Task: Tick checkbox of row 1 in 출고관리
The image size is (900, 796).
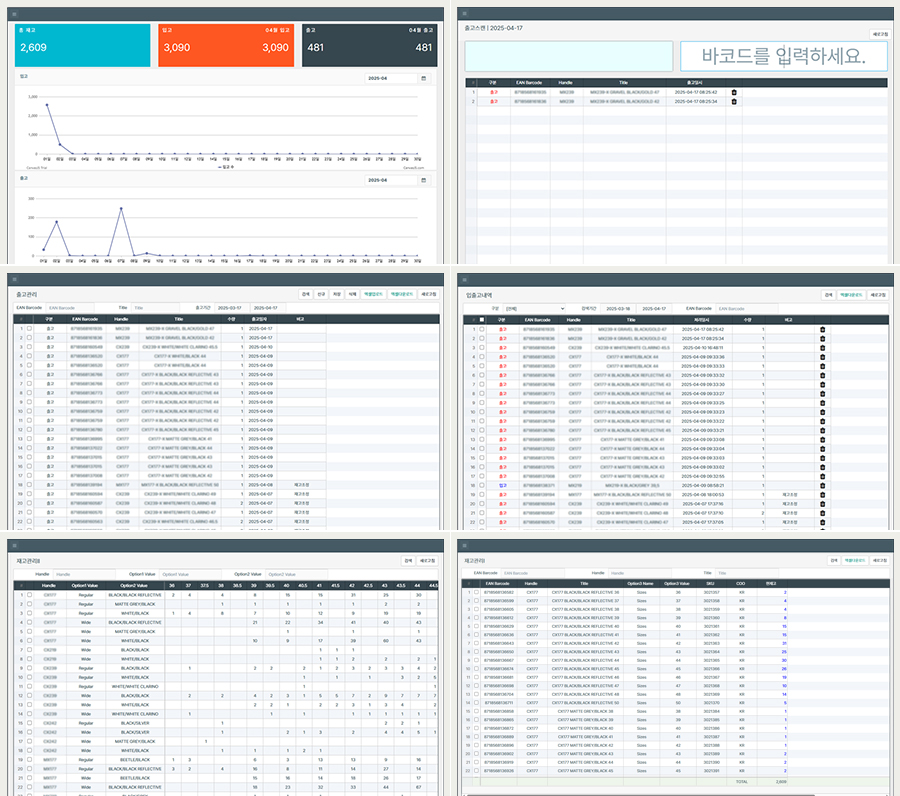Action: 29,329
